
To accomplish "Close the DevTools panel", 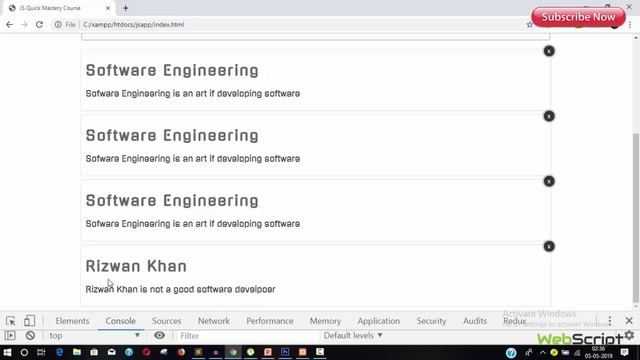I will click(629, 321).
